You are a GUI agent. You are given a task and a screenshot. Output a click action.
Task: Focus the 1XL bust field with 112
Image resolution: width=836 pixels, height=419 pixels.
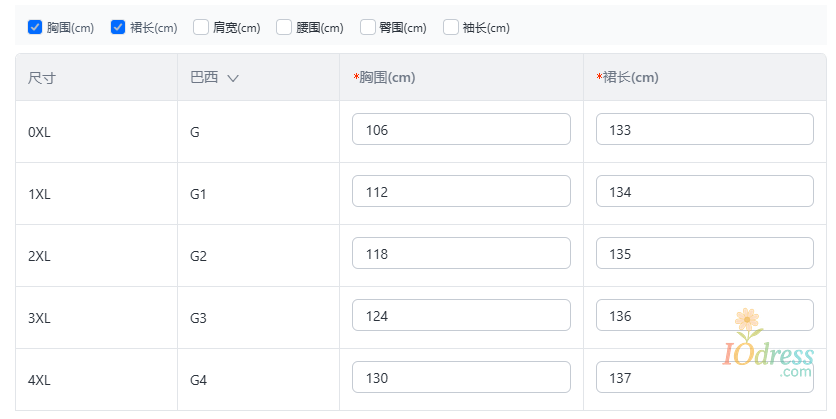click(x=461, y=191)
